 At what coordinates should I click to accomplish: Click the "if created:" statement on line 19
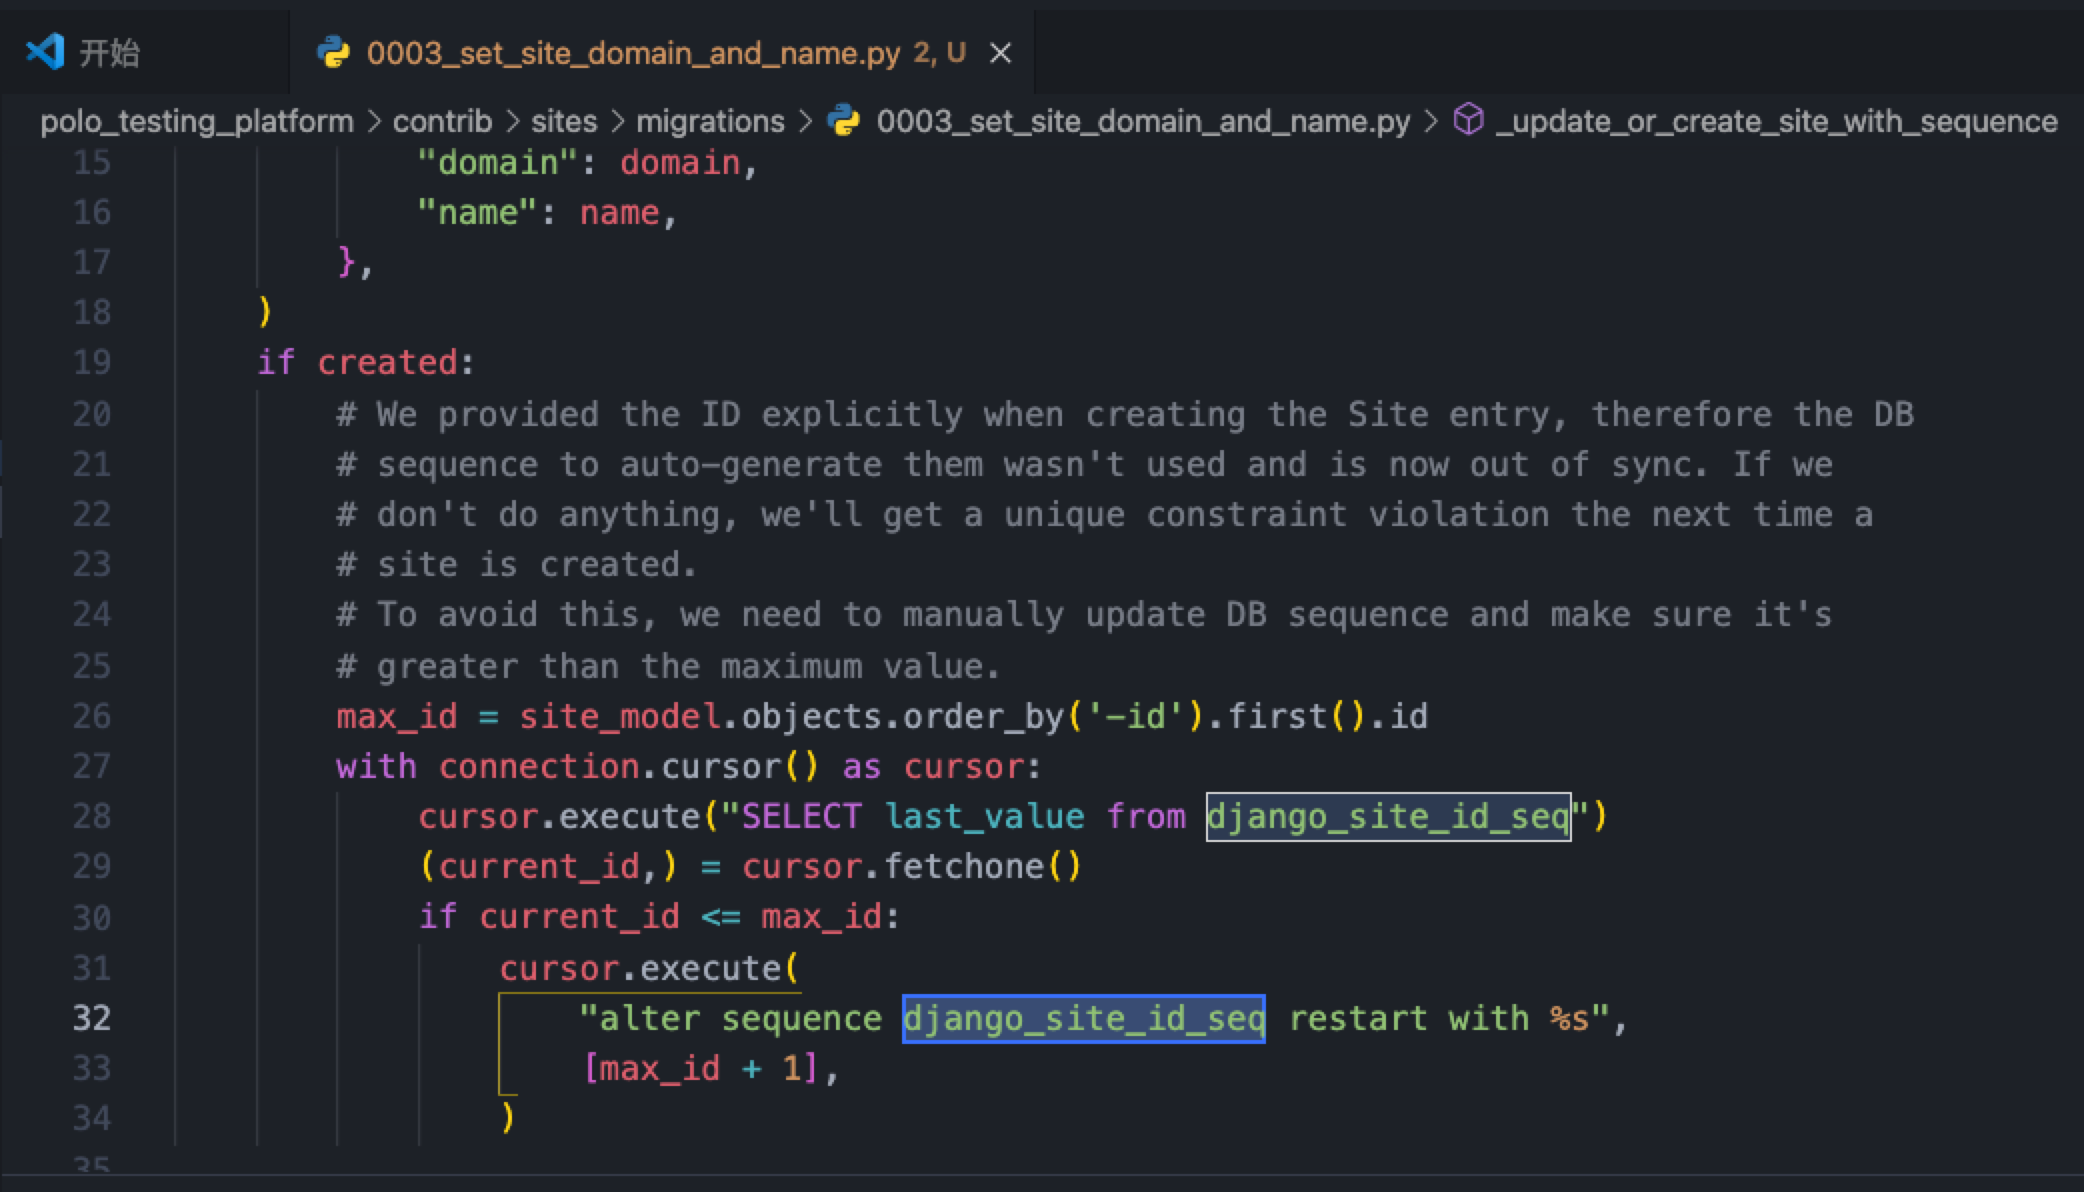pyautogui.click(x=366, y=362)
